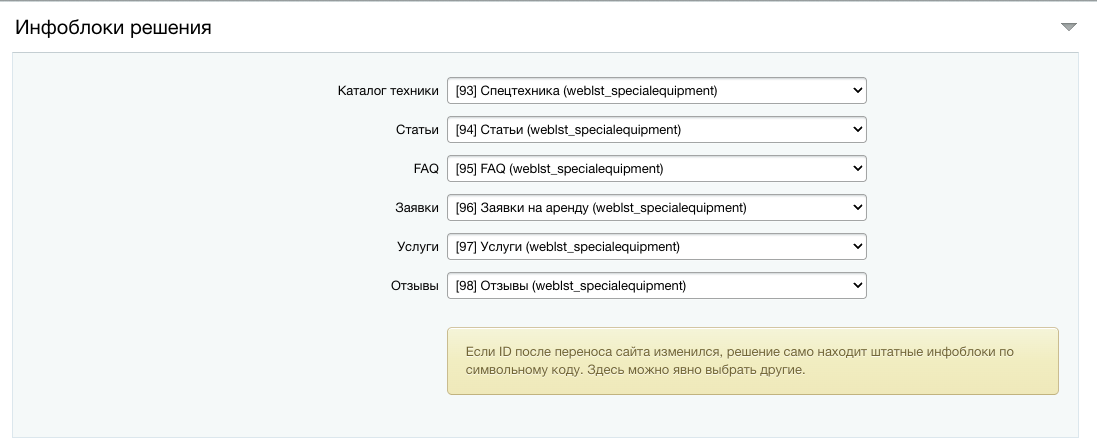Click the Инфоблоки решения heading
The width and height of the screenshot is (1097, 438).
click(x=113, y=28)
